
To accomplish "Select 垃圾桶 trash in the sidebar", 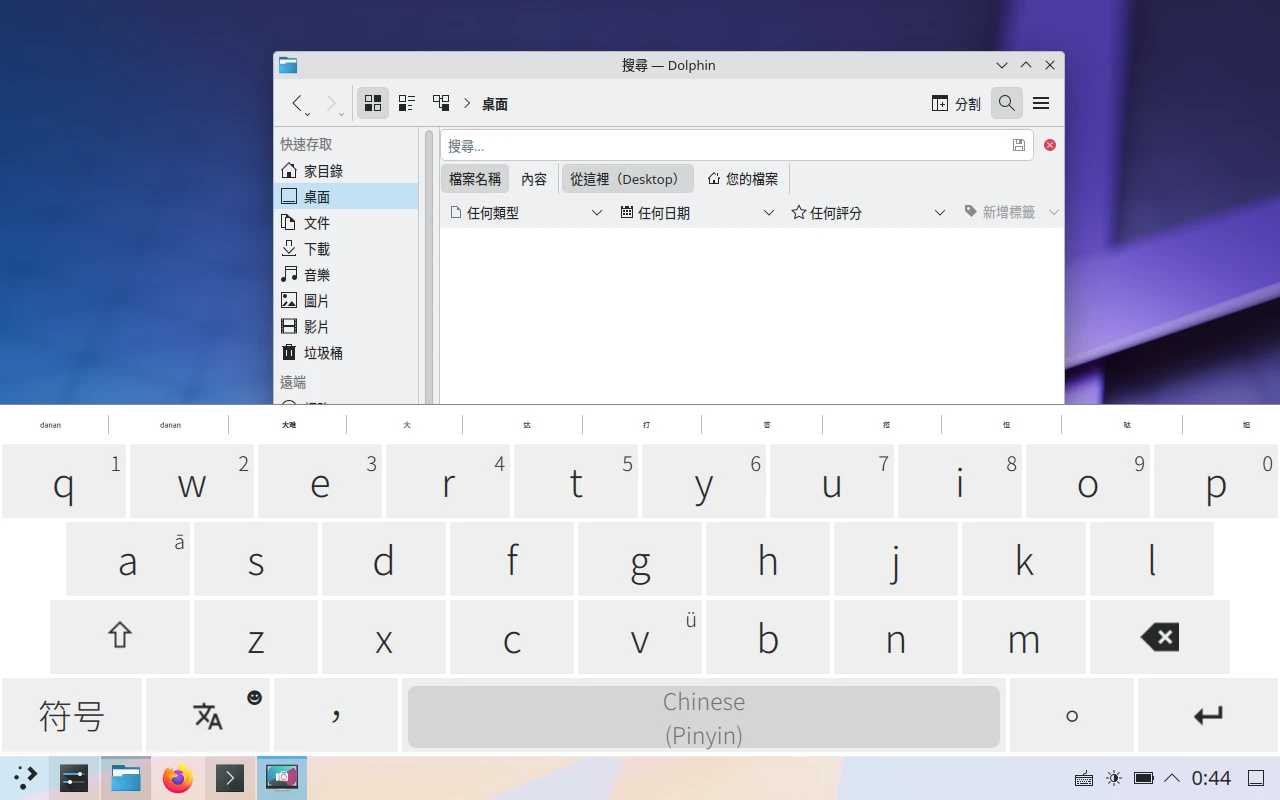I will click(323, 353).
